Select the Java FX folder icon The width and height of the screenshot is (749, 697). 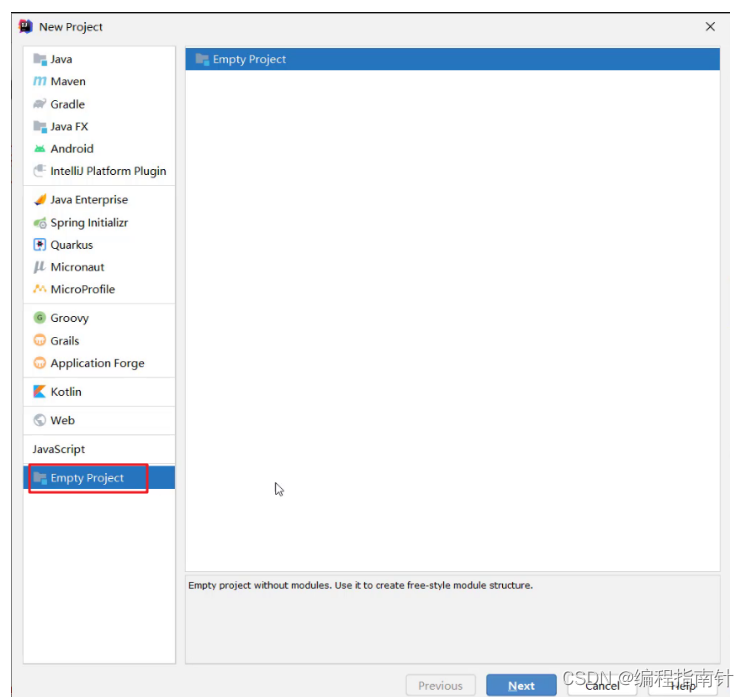pos(40,126)
